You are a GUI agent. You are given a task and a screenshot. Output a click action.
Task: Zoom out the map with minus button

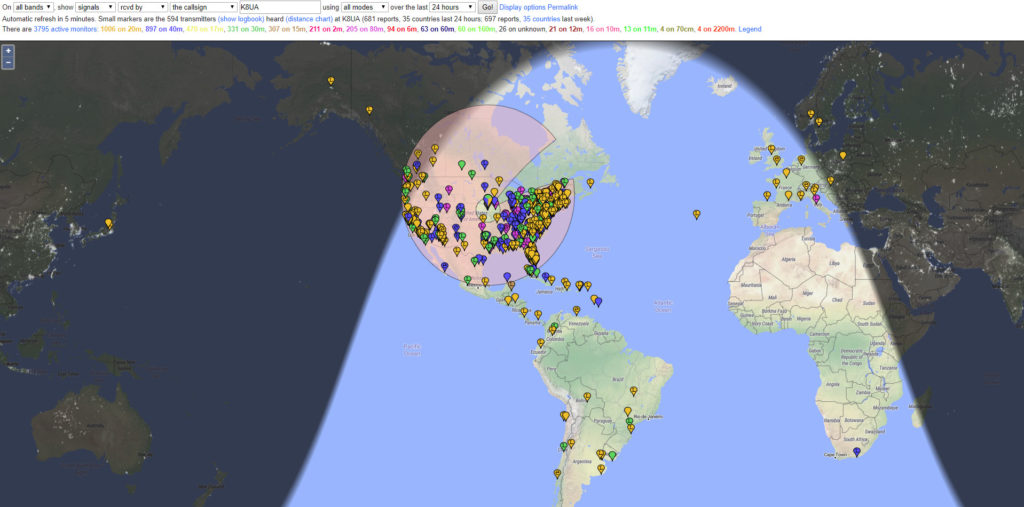click(8, 63)
